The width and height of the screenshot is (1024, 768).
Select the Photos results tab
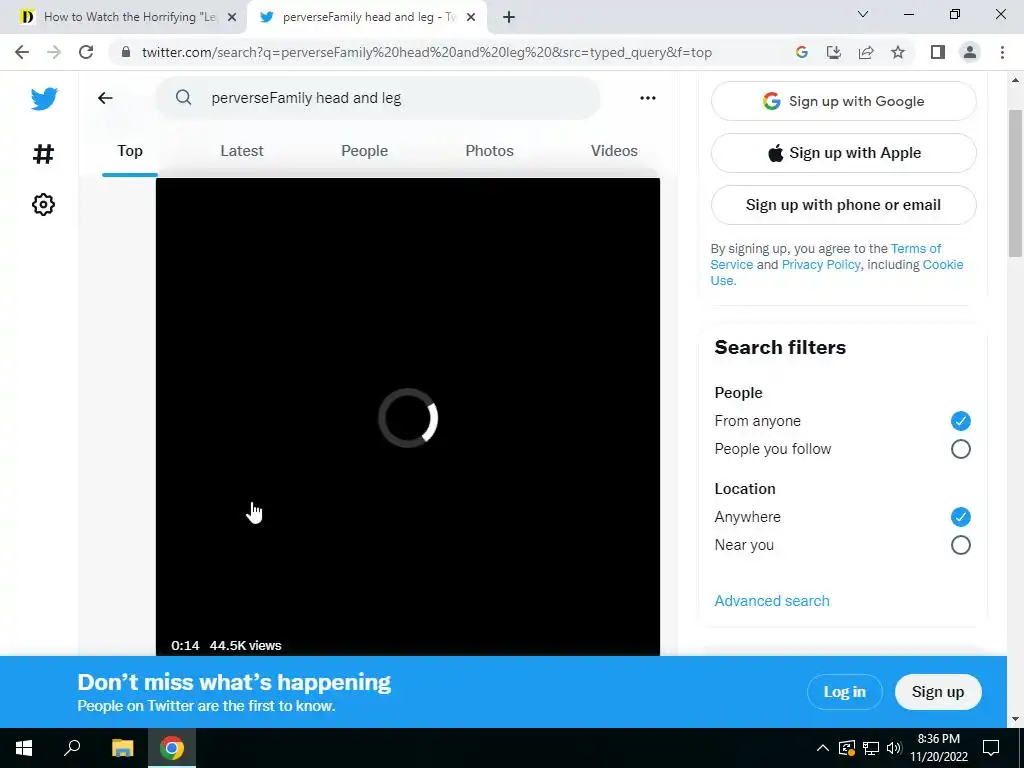point(489,151)
